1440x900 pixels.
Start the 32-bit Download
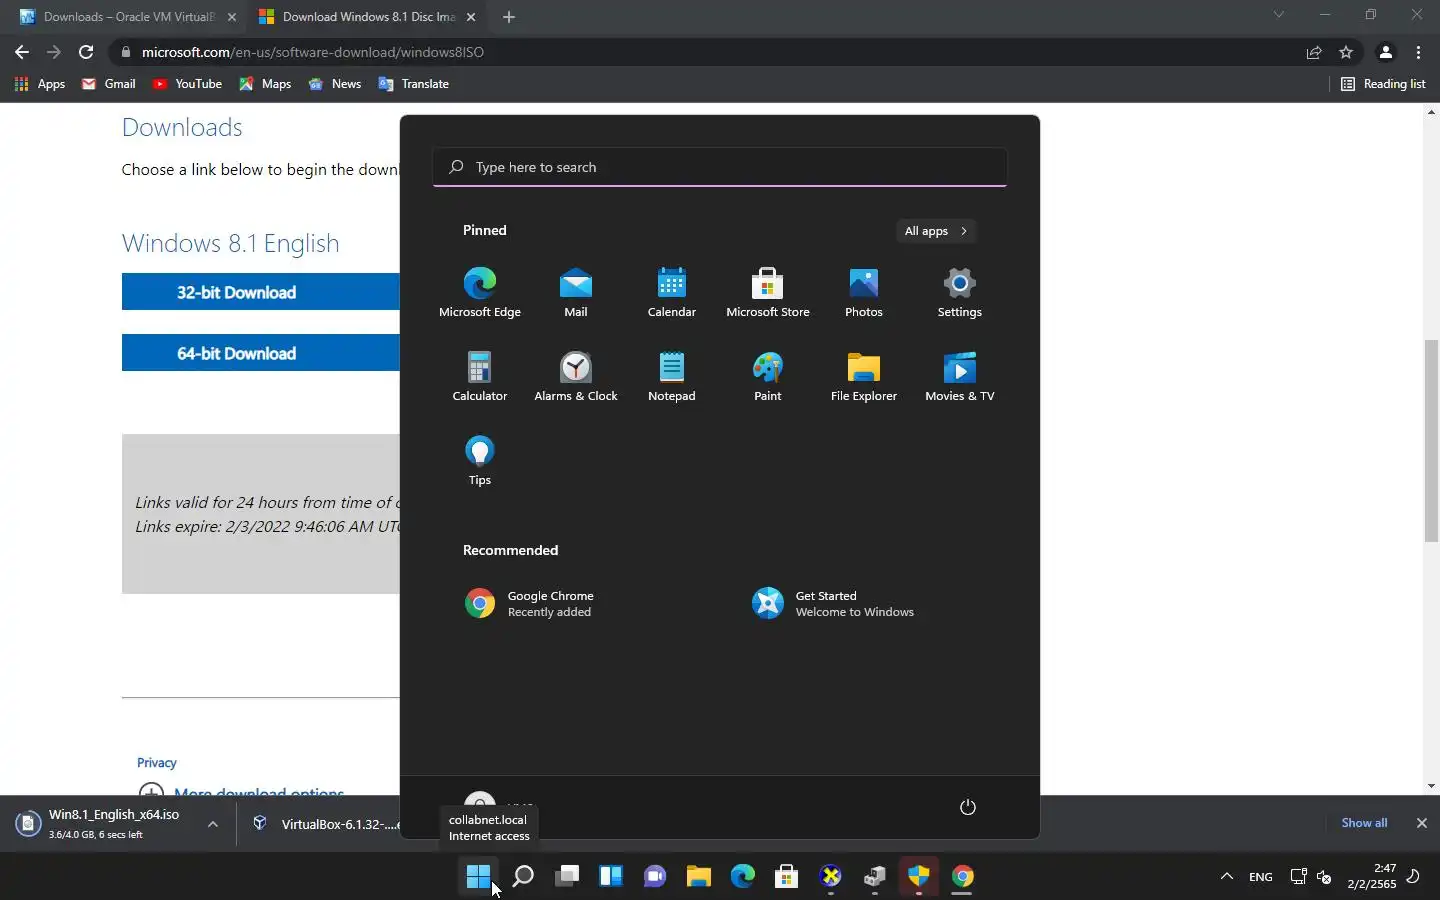[x=260, y=292]
